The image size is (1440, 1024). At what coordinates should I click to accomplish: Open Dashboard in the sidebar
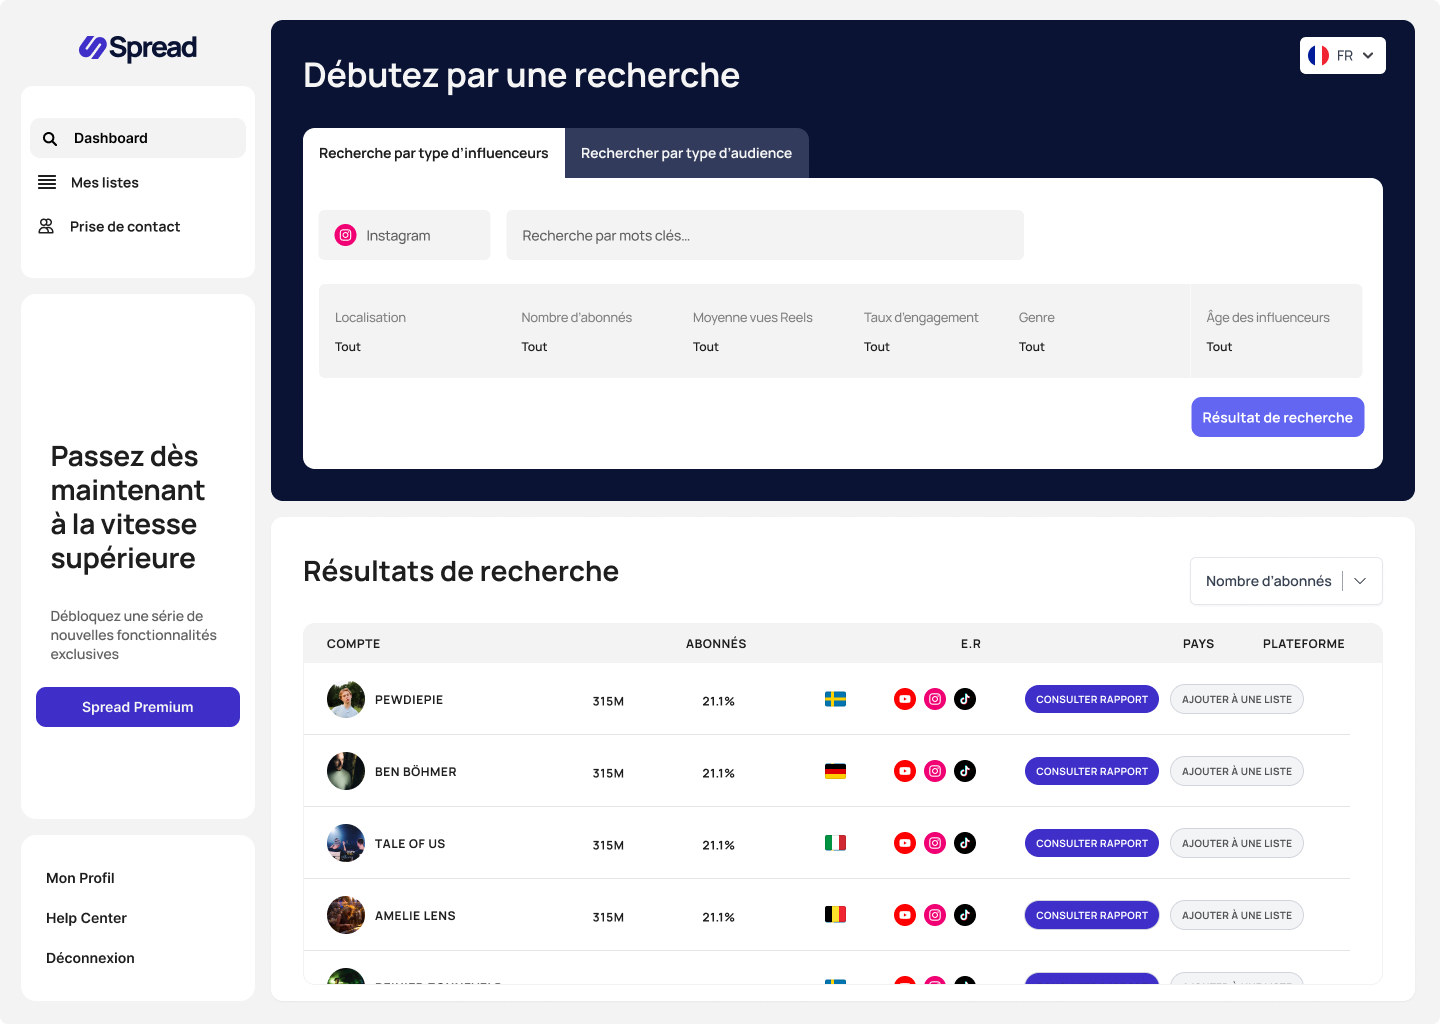tap(138, 138)
